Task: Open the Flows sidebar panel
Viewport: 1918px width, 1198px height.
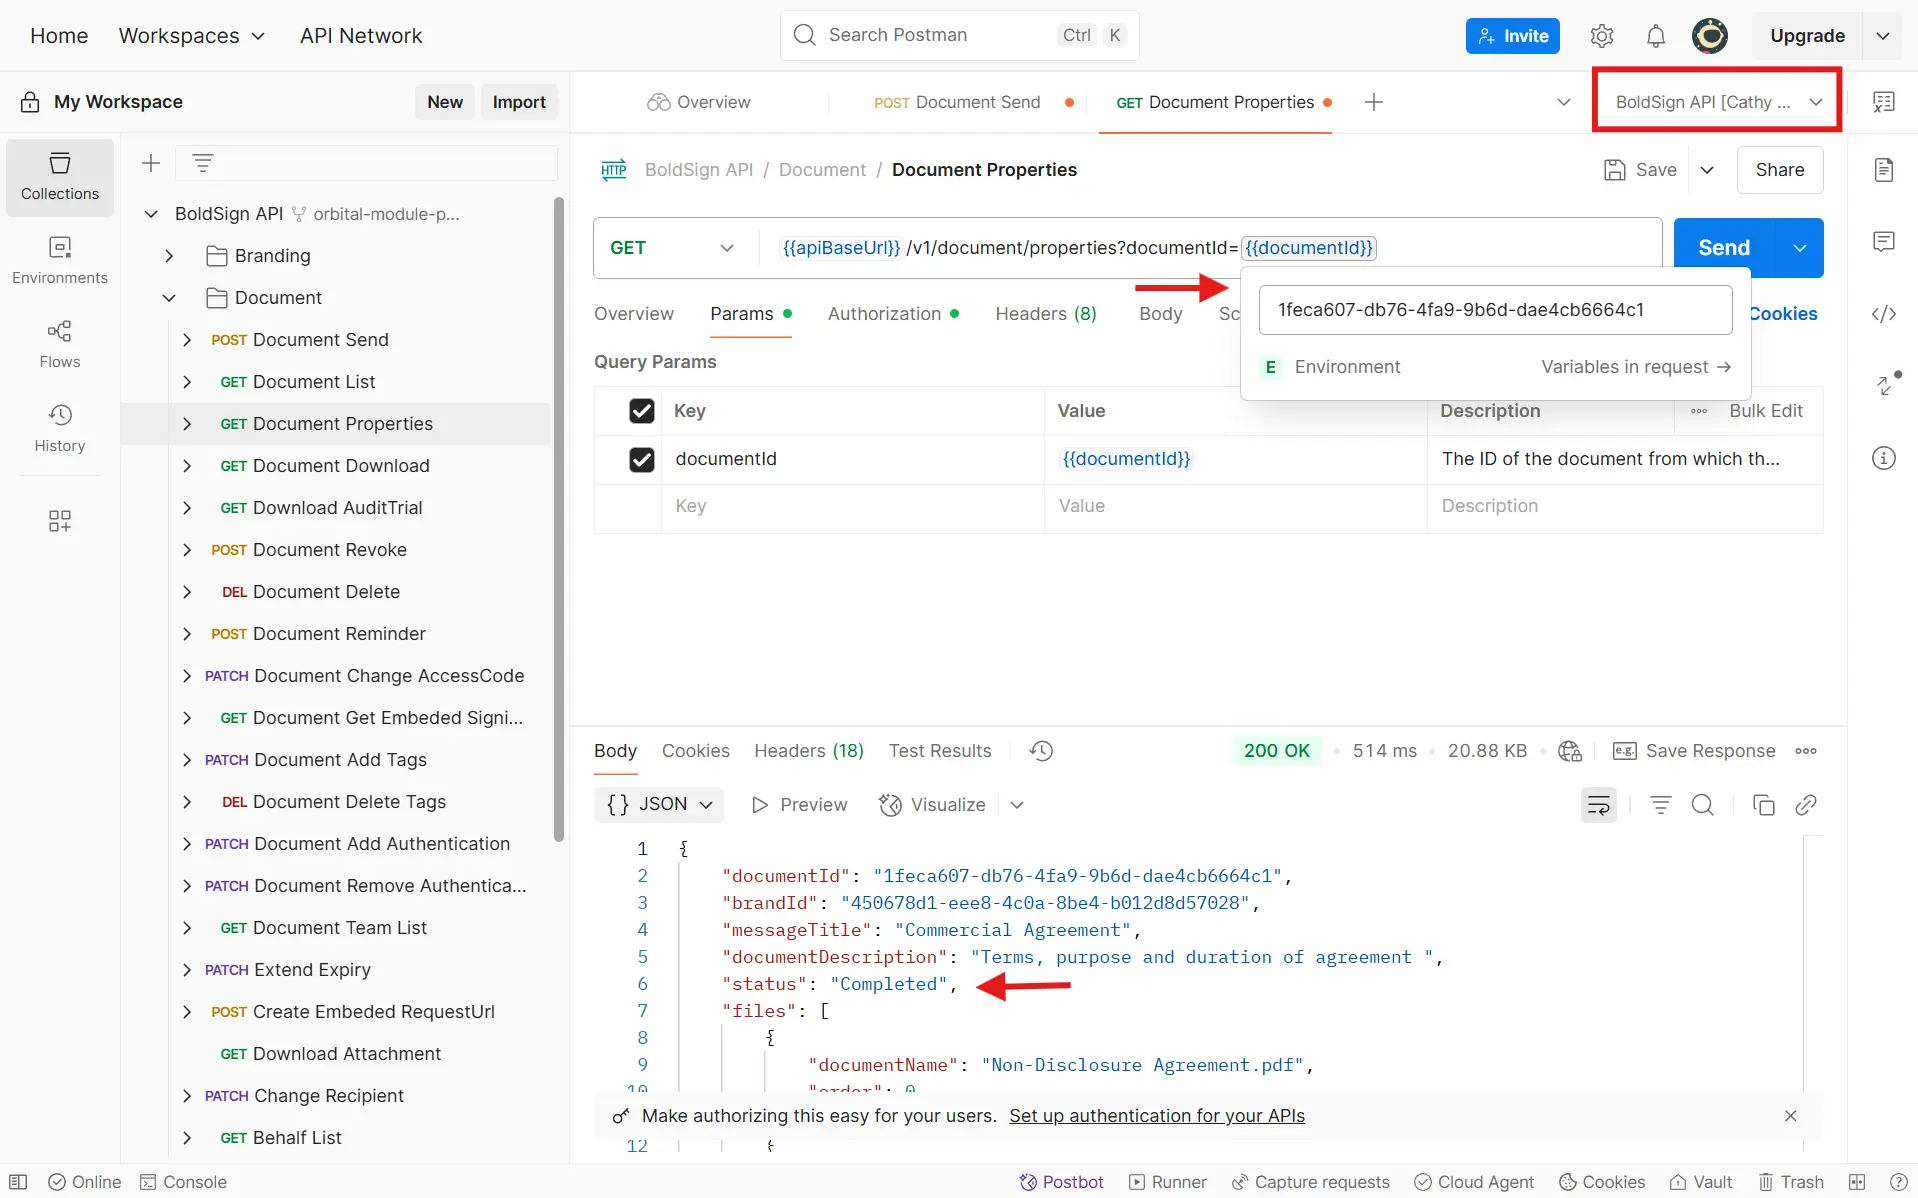Action: 60,344
